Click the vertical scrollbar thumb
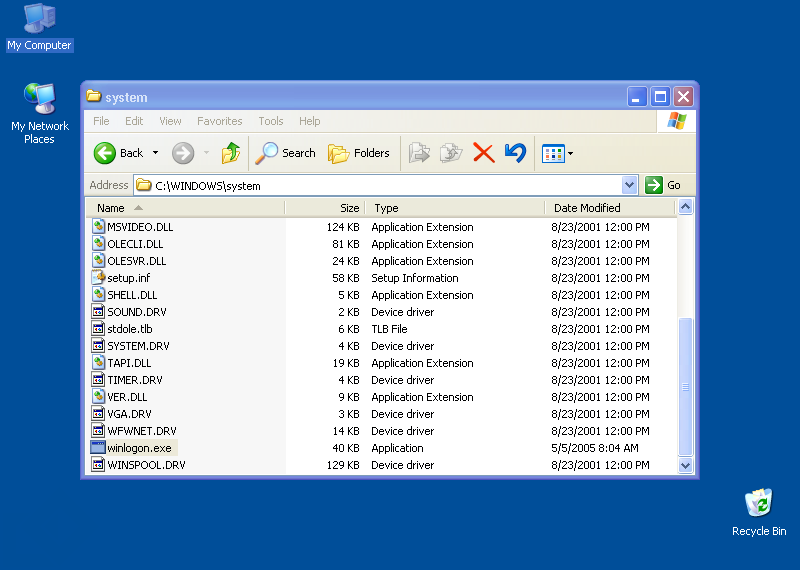 (685, 387)
